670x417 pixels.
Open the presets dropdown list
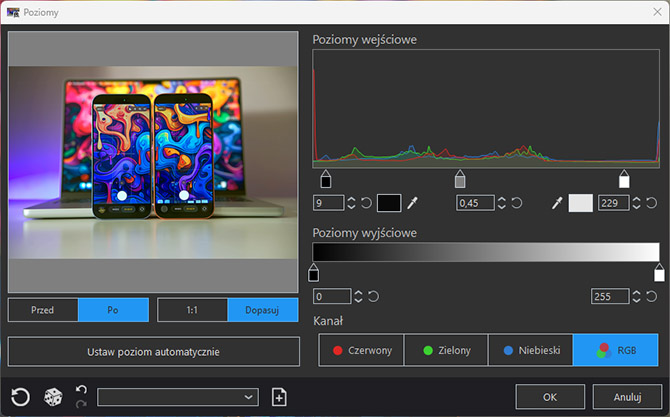[x=178, y=397]
